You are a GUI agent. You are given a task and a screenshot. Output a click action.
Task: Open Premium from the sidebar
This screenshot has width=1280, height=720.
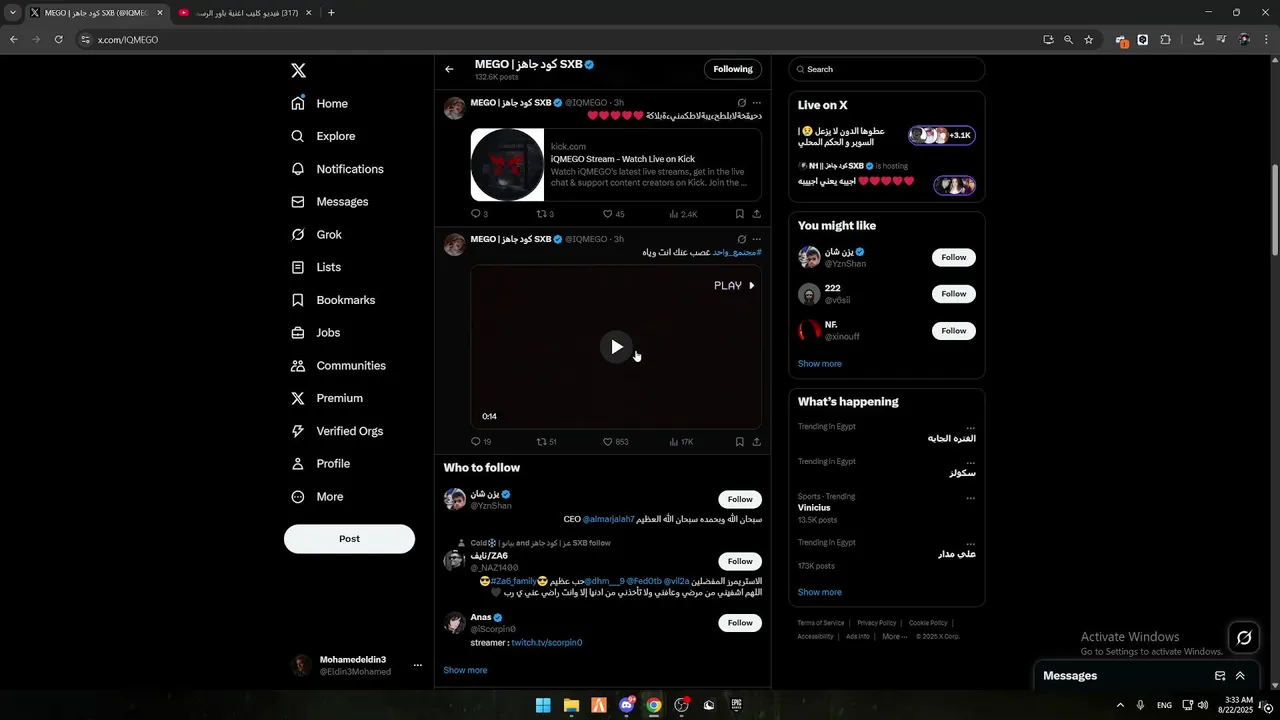[327, 398]
